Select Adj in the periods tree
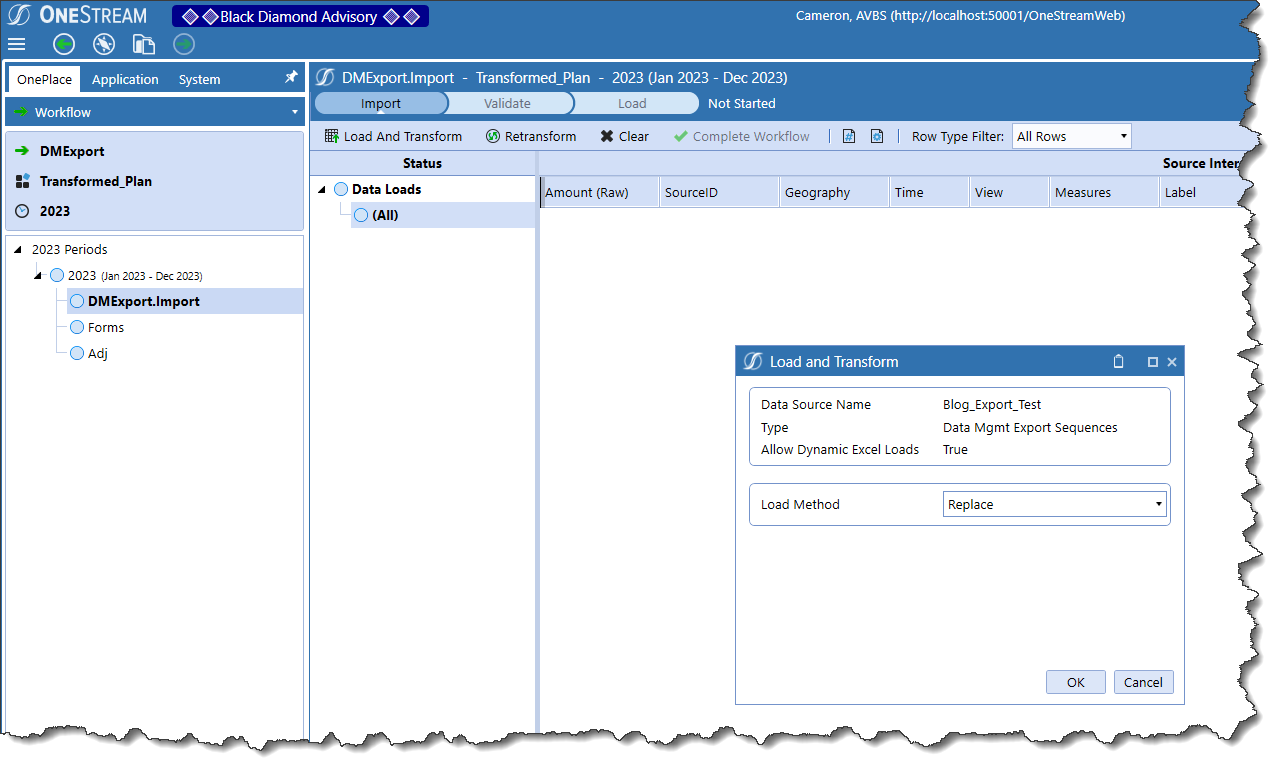The height and width of the screenshot is (770, 1285). point(98,353)
